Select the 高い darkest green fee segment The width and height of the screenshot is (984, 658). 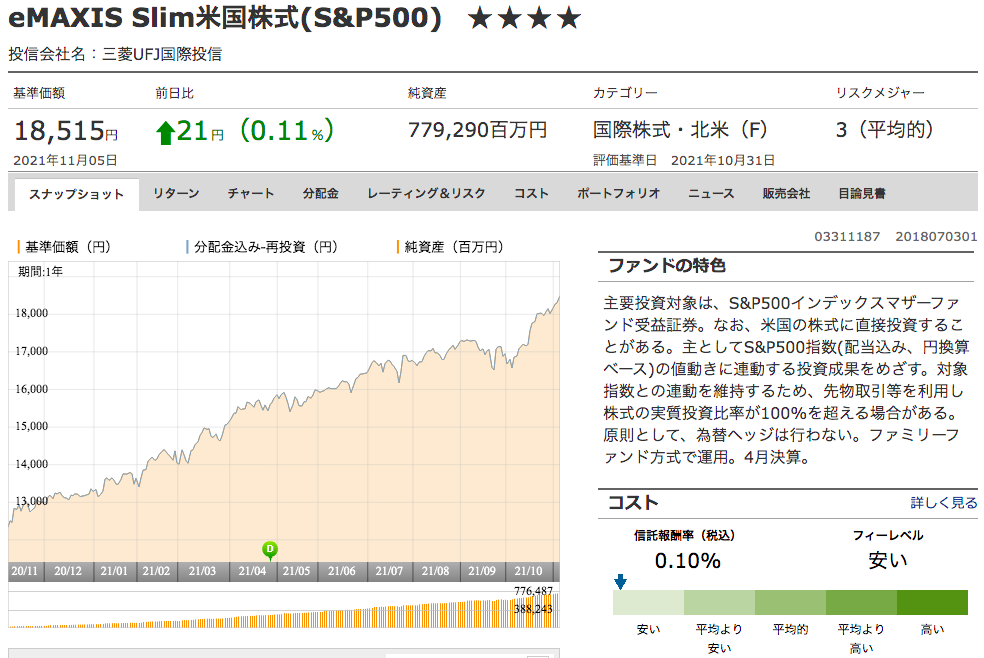pyautogui.click(x=932, y=602)
